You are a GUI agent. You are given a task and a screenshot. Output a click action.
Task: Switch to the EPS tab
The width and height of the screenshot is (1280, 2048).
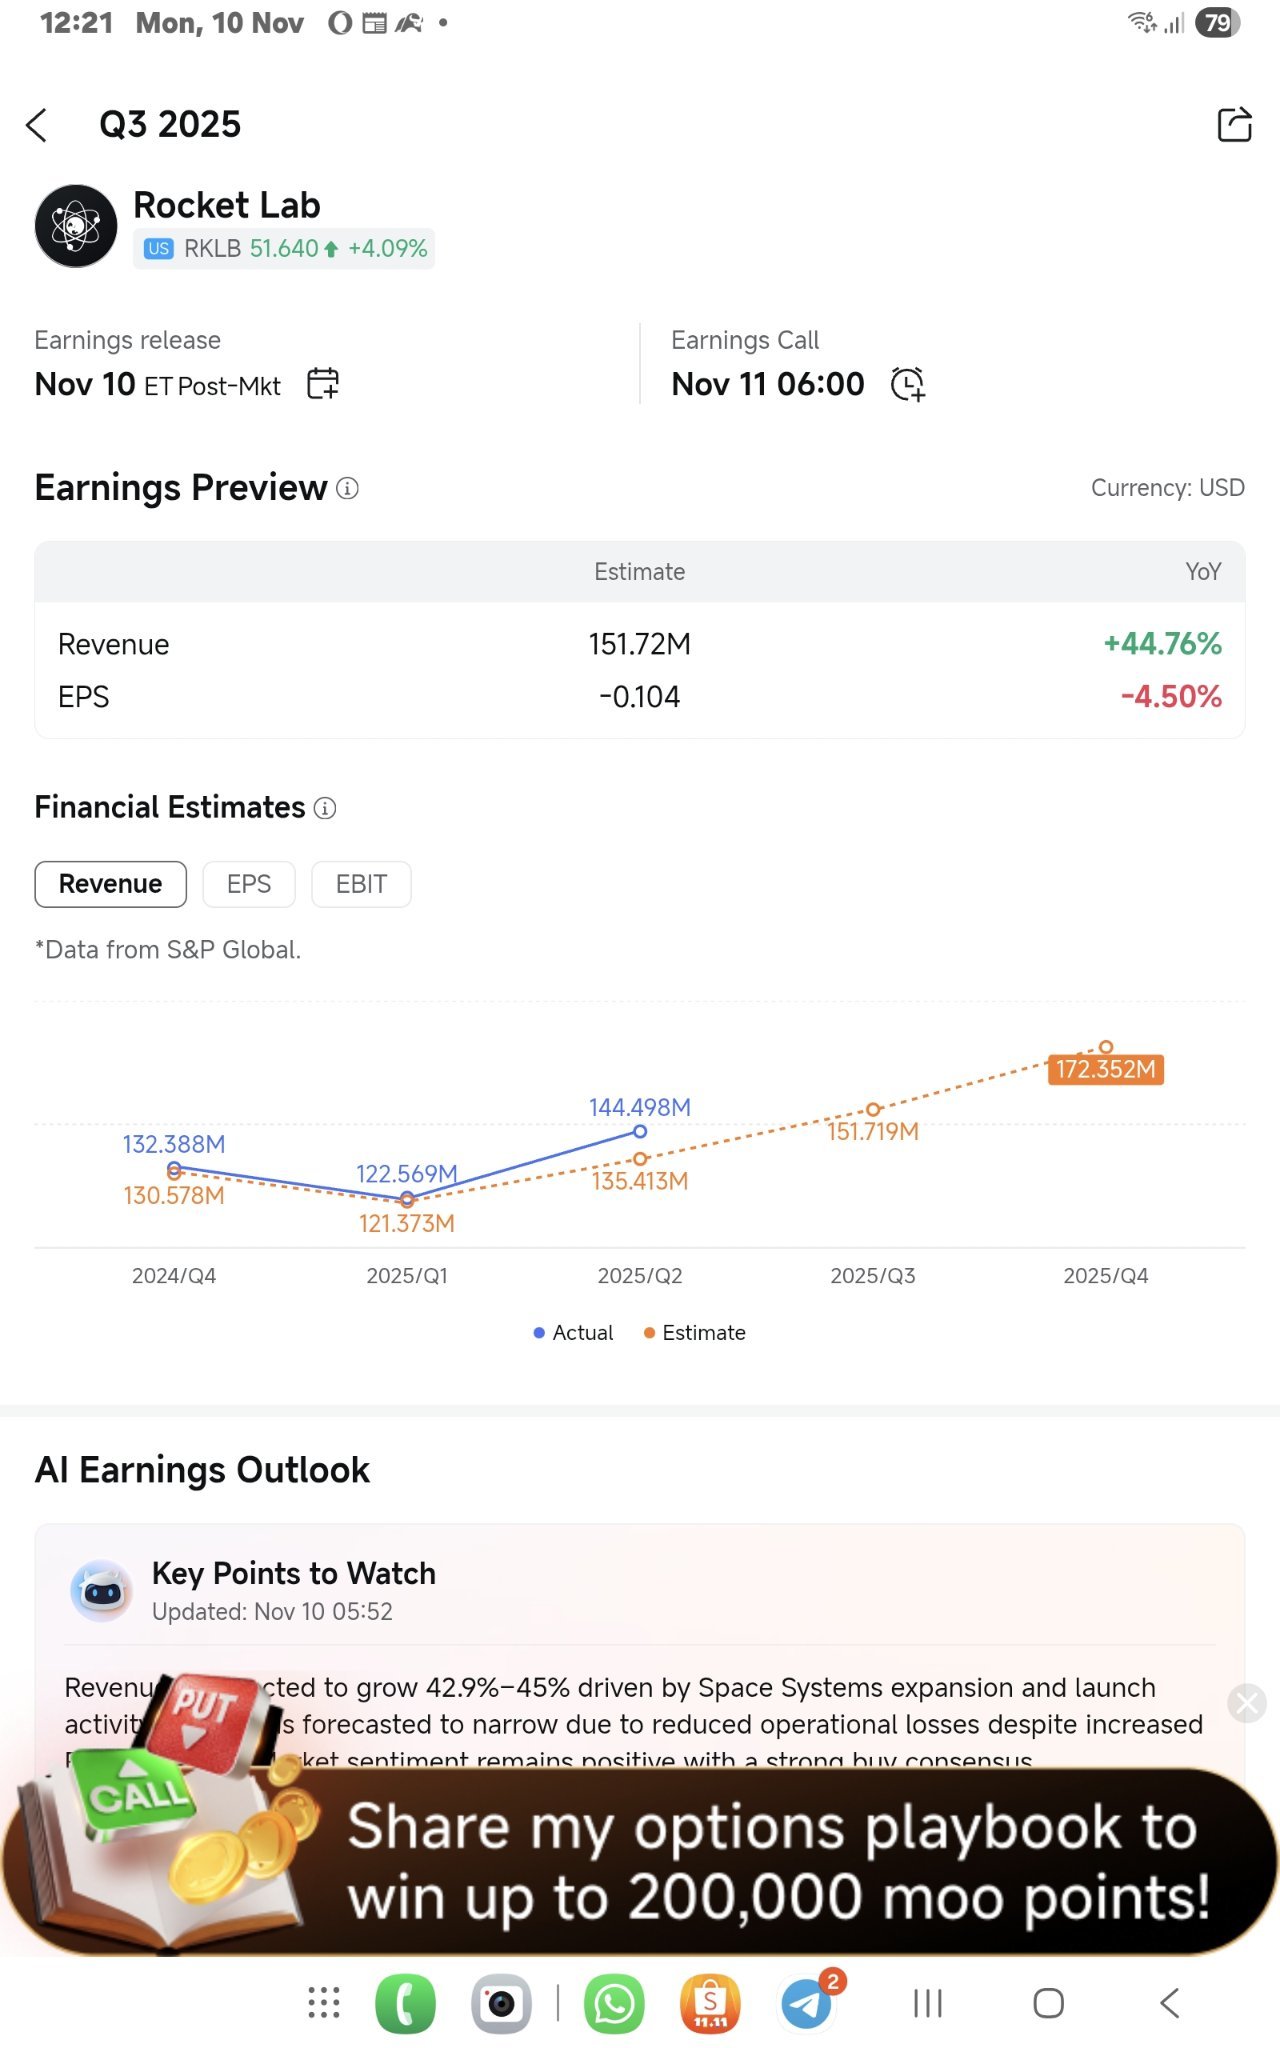click(249, 884)
